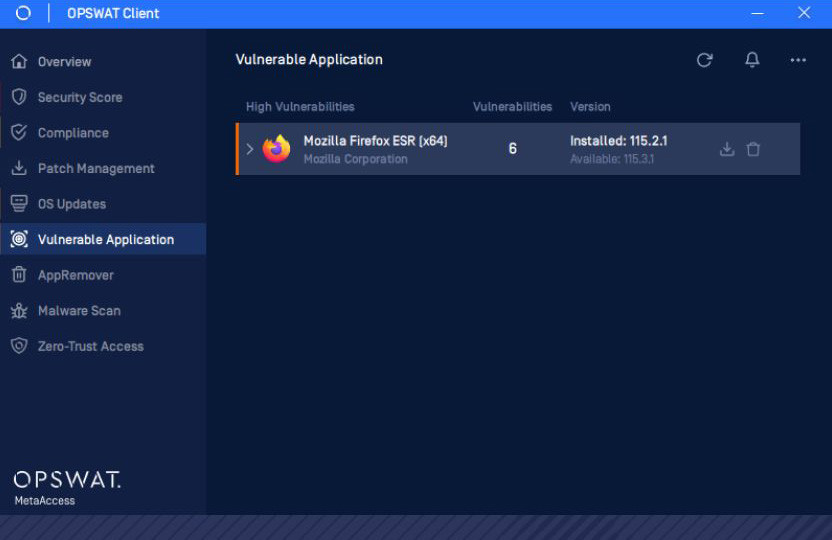Open the three-dot more options menu

click(798, 60)
